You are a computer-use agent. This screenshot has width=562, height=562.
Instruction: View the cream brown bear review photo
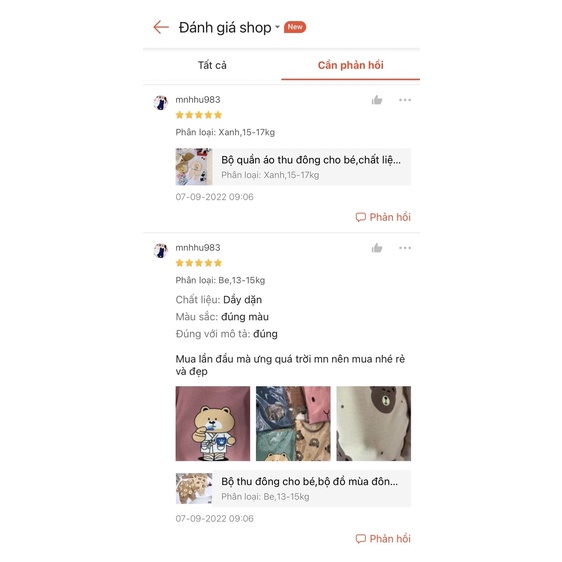click(373, 423)
